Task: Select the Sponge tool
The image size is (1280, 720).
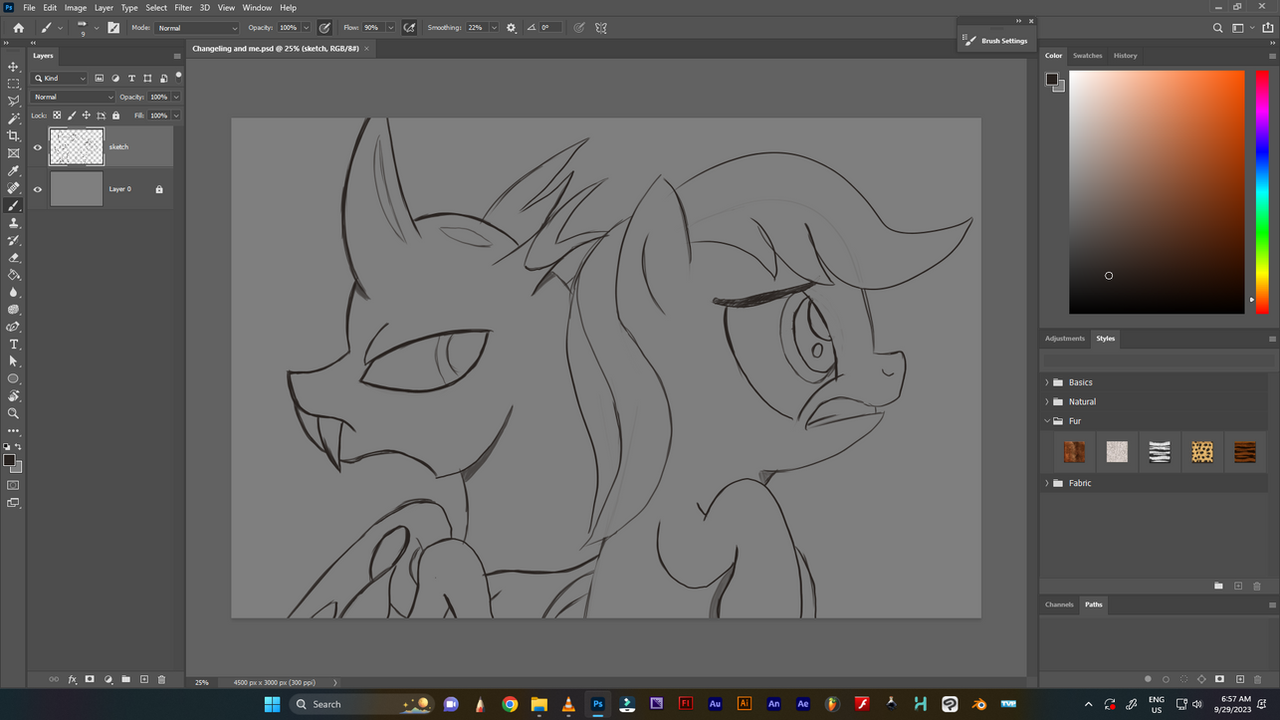Action: [x=13, y=309]
